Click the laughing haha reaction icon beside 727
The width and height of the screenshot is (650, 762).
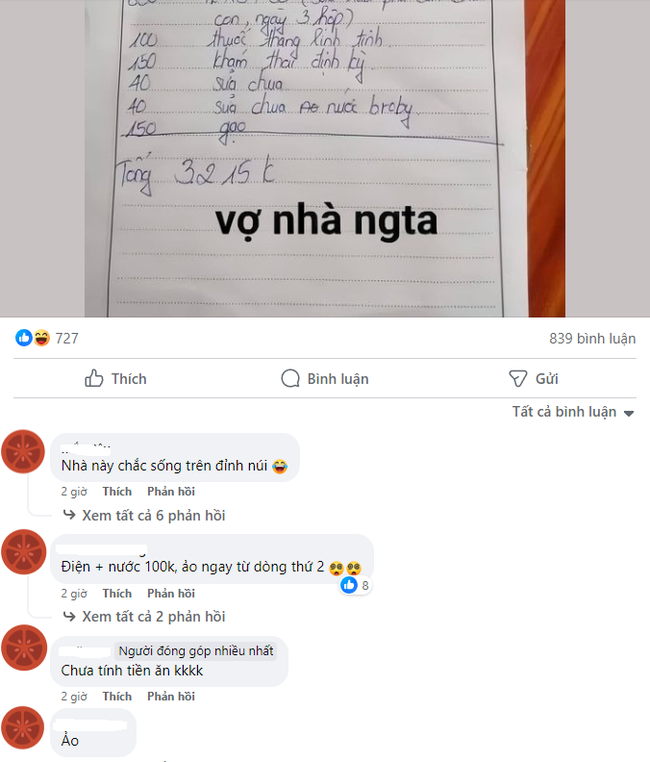pos(42,337)
